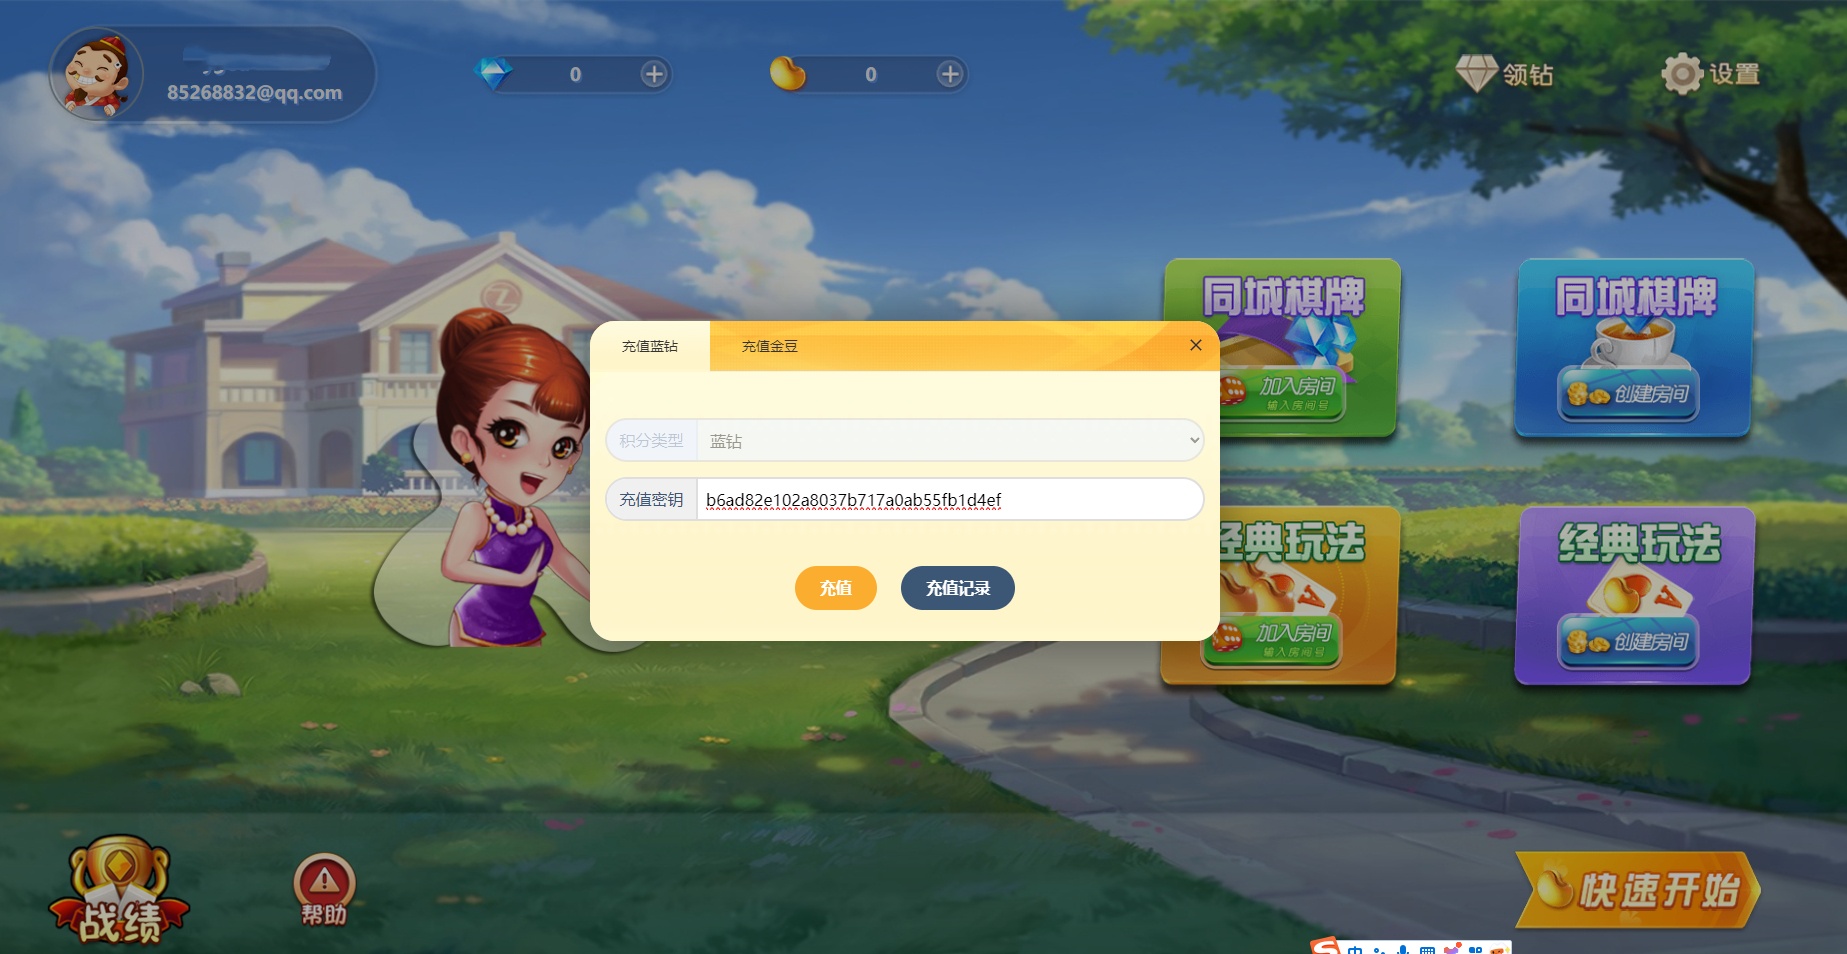Create room in blue 同城棋牌 card
The width and height of the screenshot is (1847, 954).
pos(1628,395)
